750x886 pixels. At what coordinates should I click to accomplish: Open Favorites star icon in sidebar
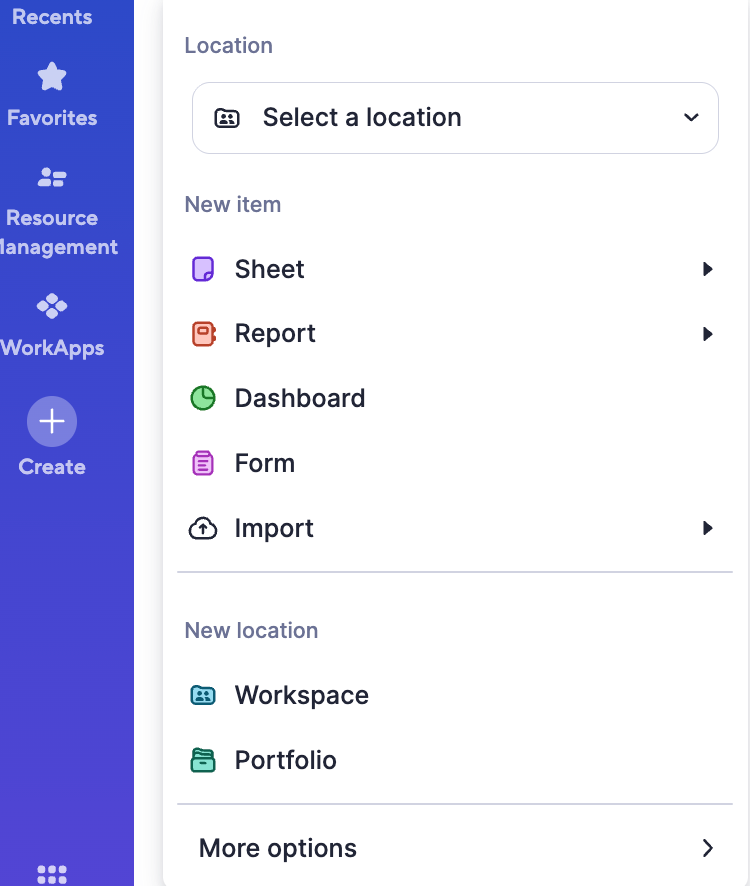52,76
